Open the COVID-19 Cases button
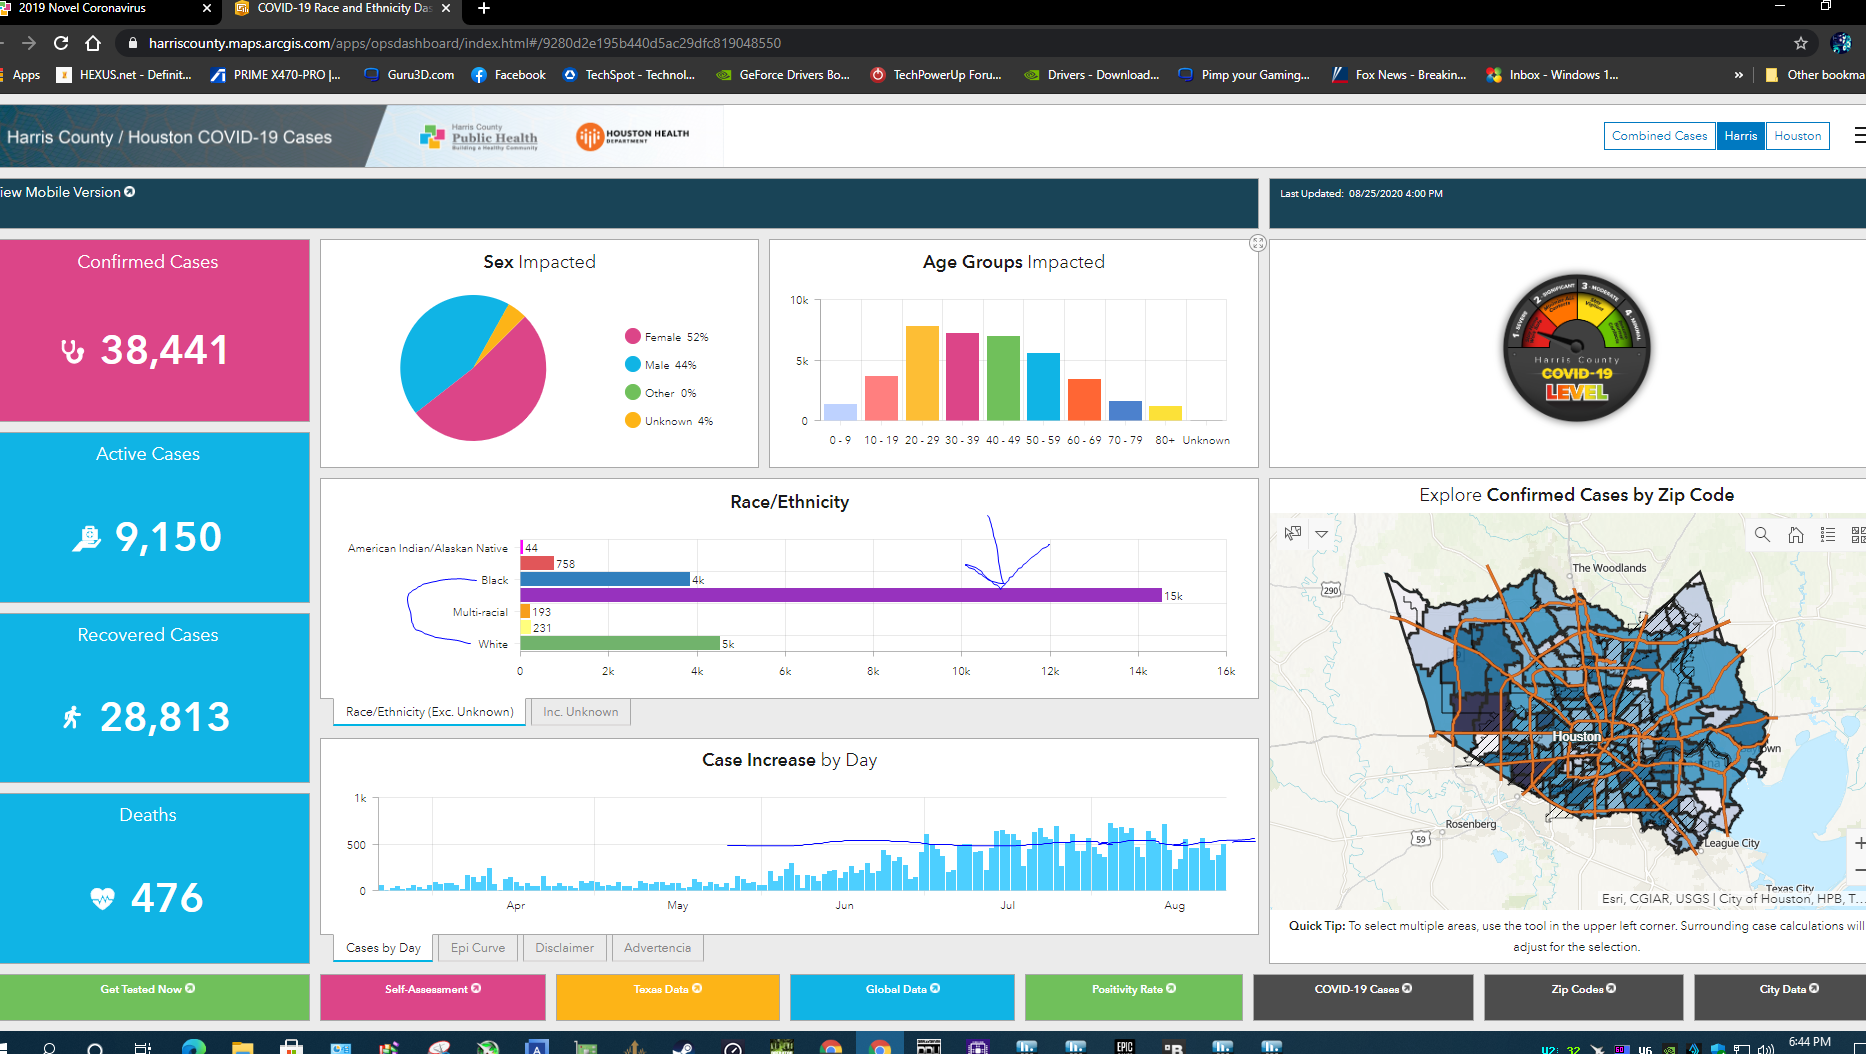 pyautogui.click(x=1363, y=997)
